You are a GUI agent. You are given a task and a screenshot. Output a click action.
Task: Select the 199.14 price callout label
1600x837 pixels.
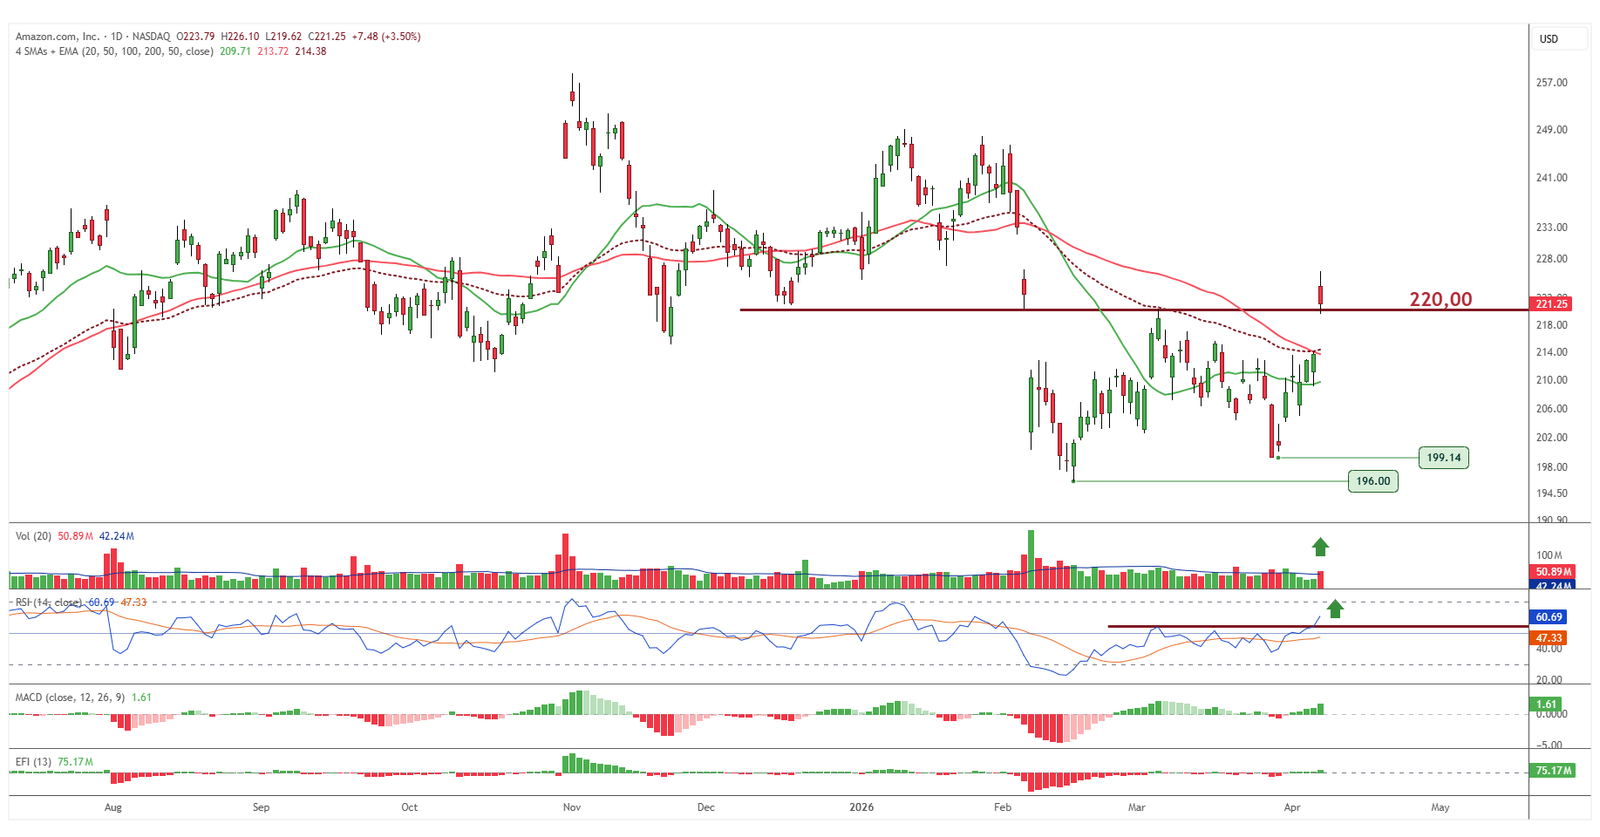click(x=1443, y=458)
